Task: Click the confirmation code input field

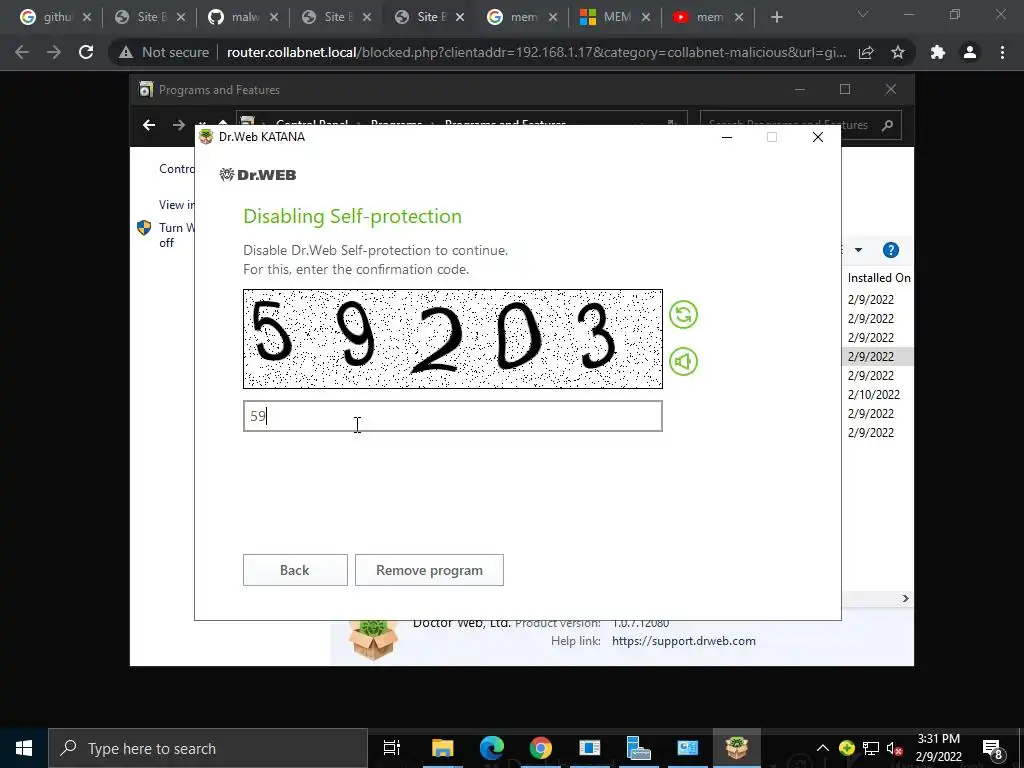Action: pos(453,416)
